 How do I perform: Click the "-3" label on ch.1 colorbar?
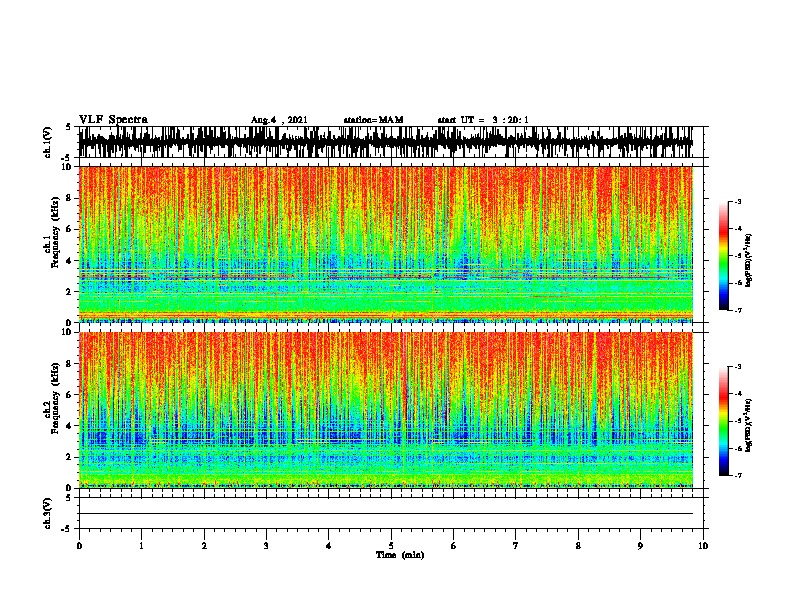point(738,201)
